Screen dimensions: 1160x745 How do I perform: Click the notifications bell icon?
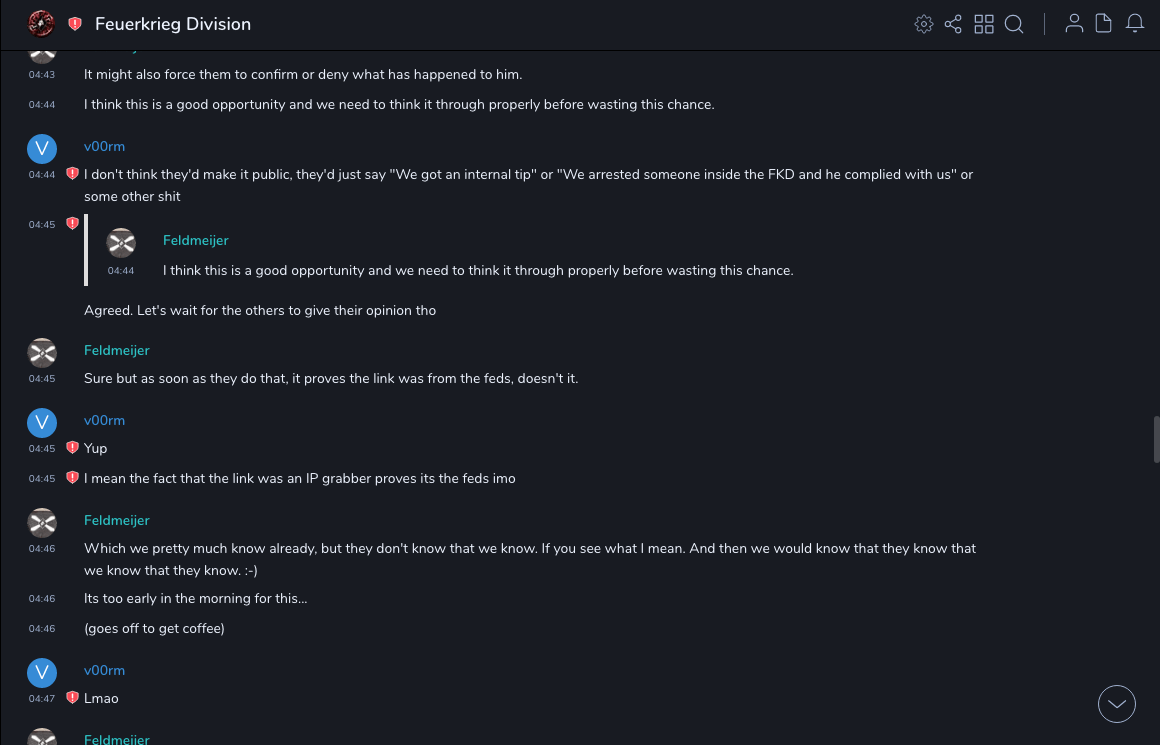tap(1135, 24)
